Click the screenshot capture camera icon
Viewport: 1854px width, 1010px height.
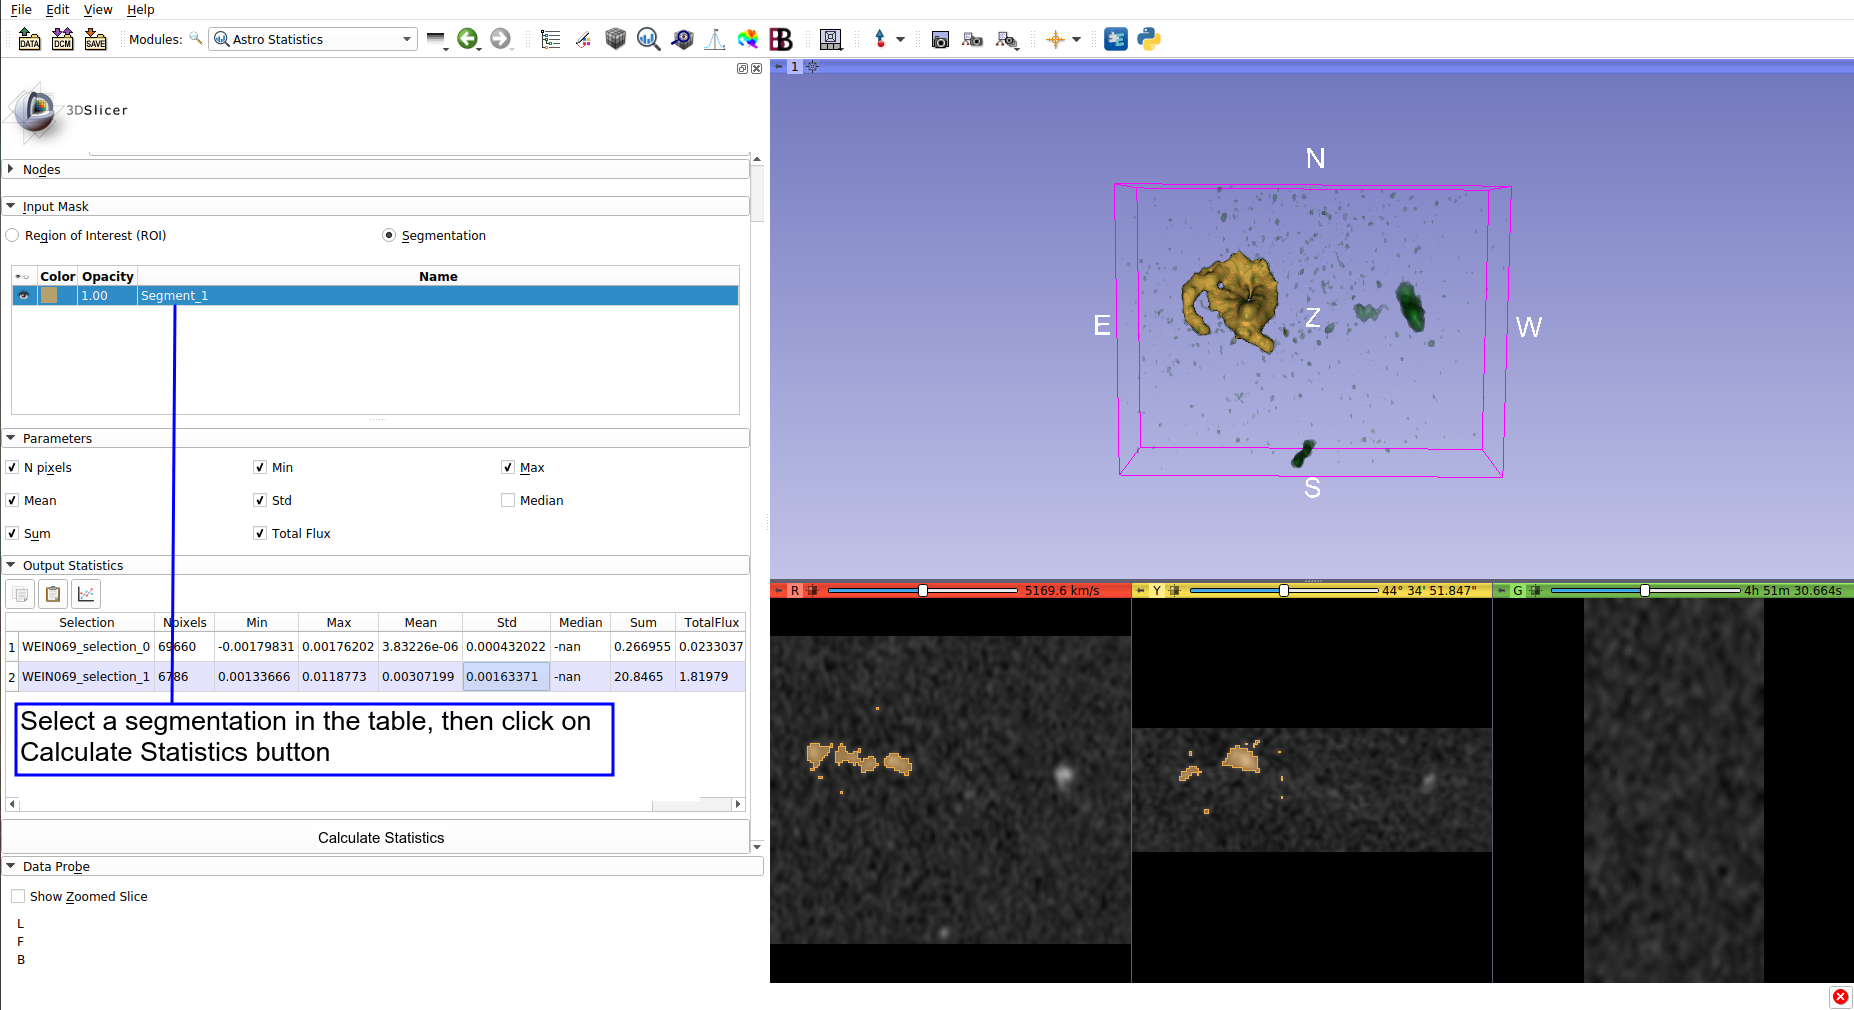tap(940, 40)
